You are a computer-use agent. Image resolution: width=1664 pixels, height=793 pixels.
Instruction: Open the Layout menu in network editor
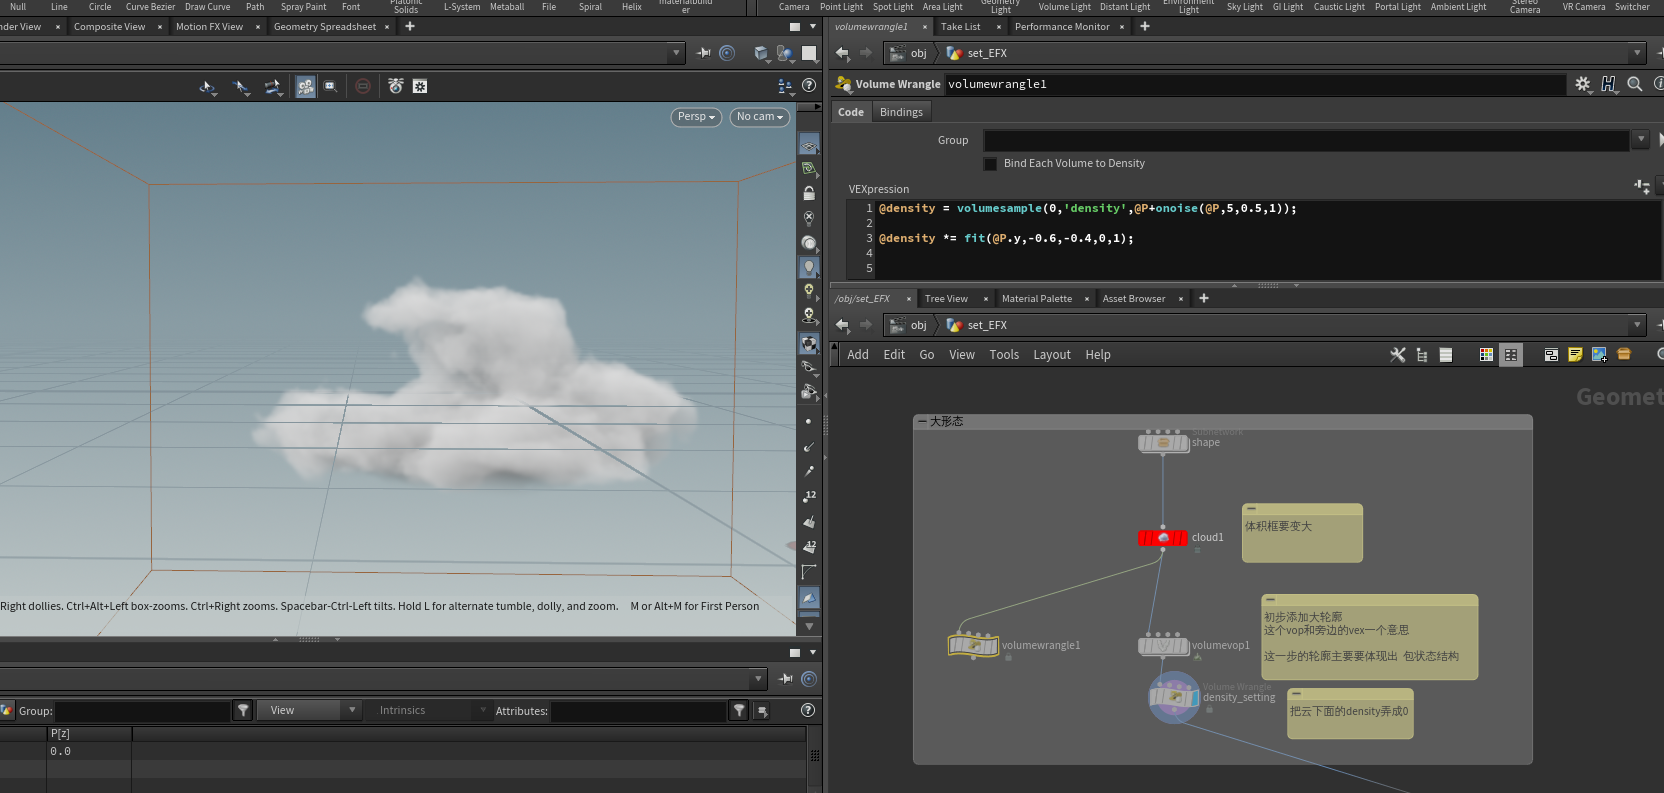[x=1051, y=355]
